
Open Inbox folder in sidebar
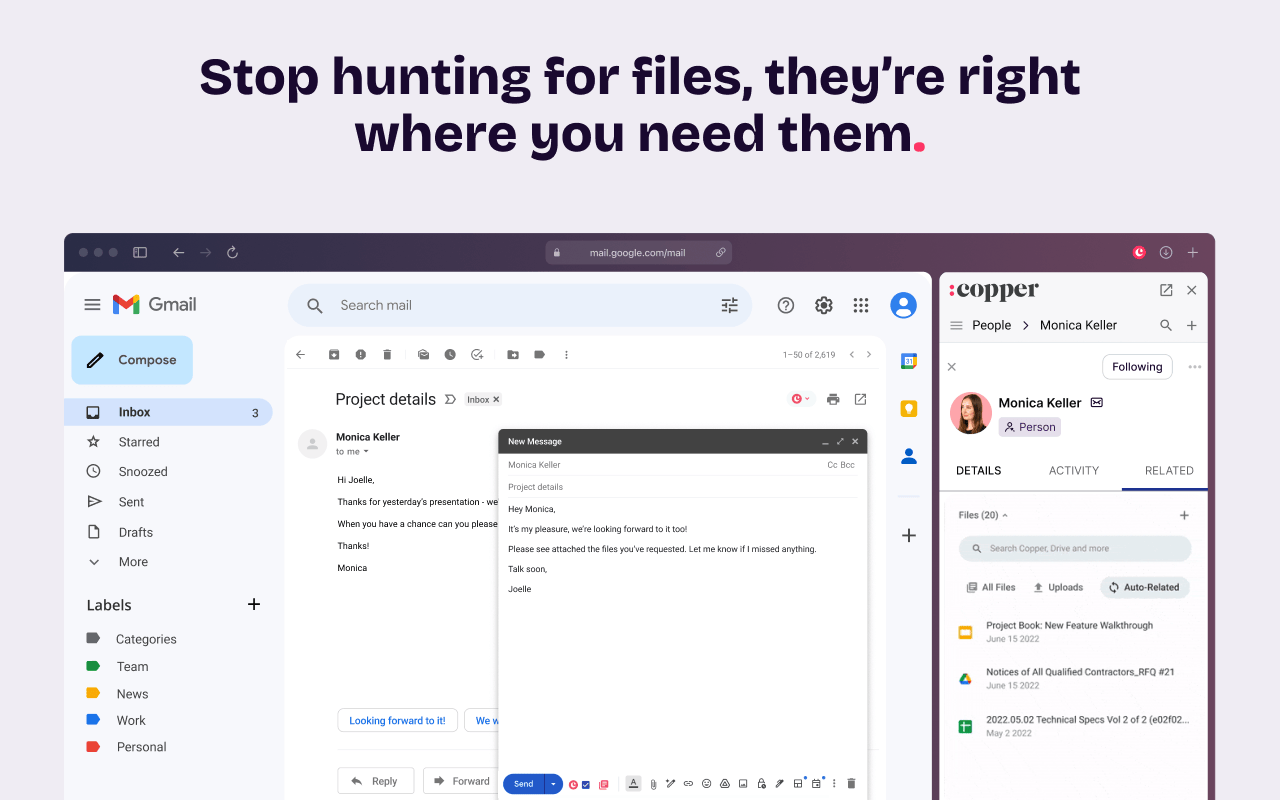168,412
